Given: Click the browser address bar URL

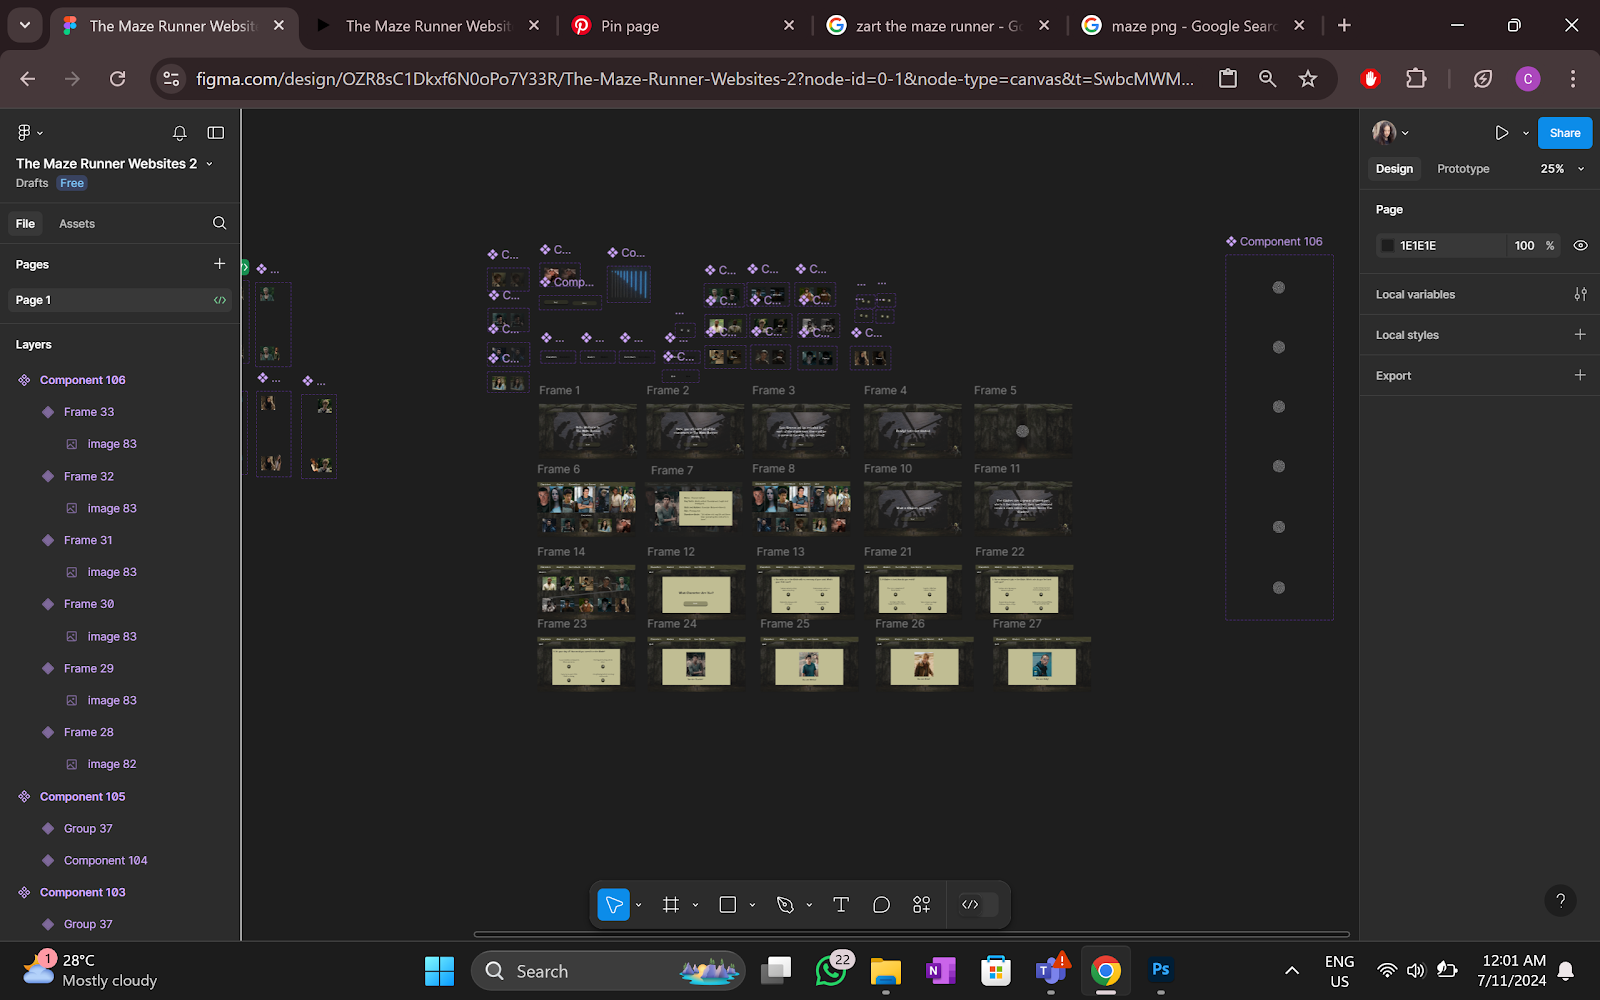Looking at the screenshot, I should [x=695, y=79].
